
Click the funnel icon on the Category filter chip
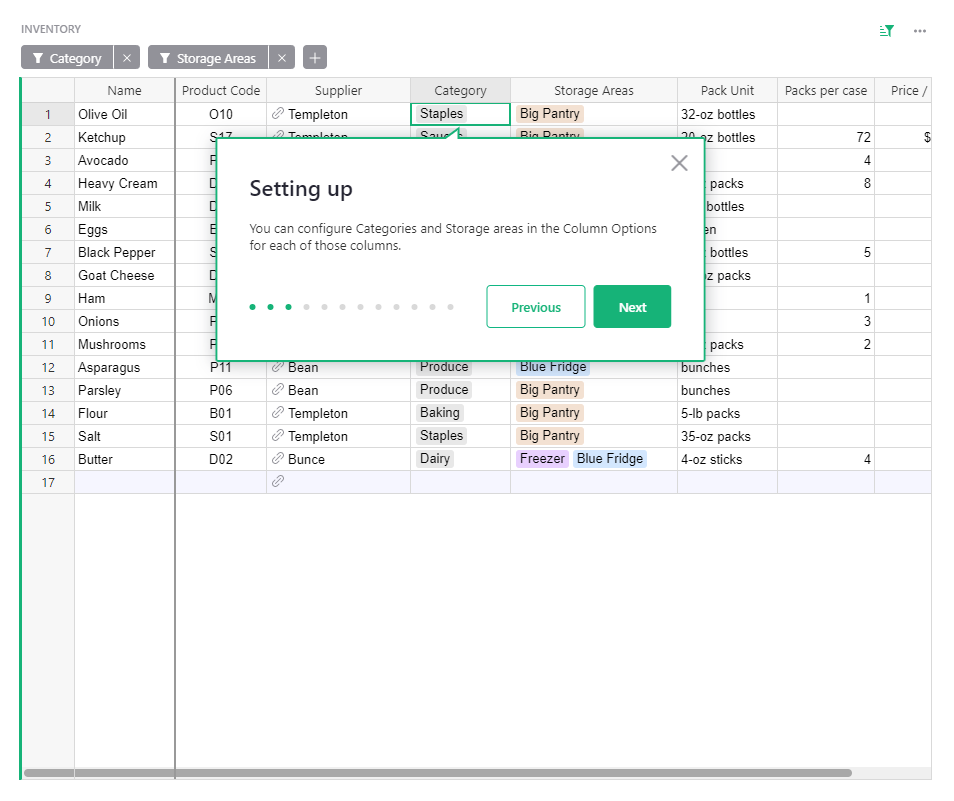(x=38, y=57)
